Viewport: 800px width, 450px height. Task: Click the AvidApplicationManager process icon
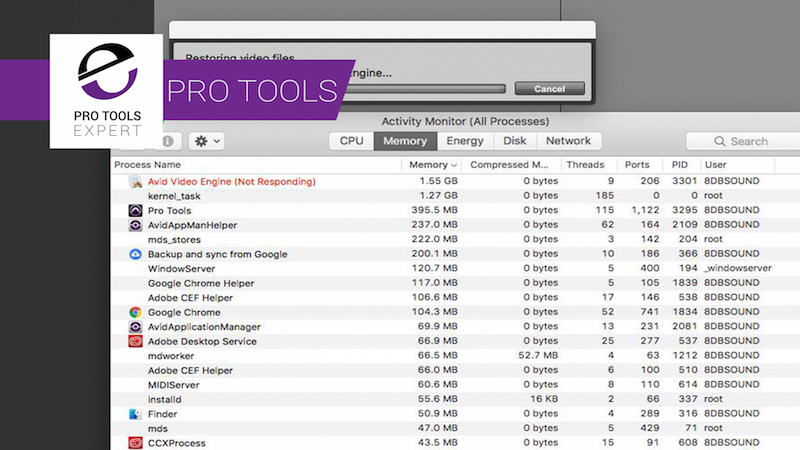point(135,327)
